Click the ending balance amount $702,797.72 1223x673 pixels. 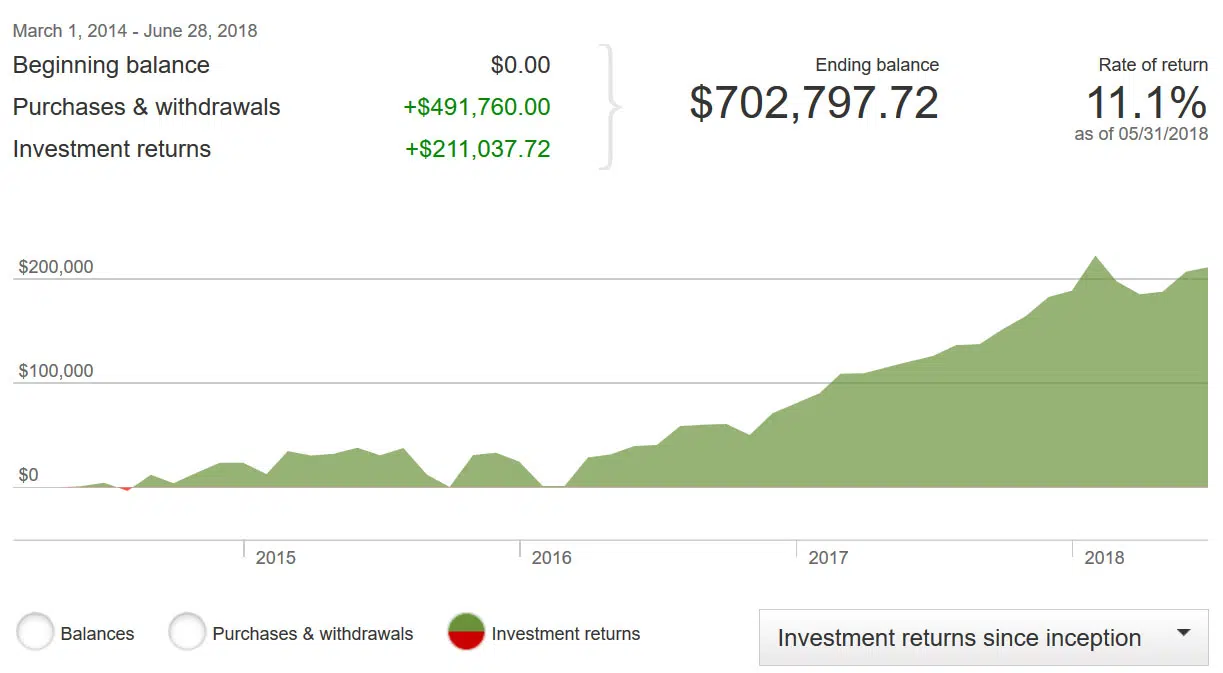[x=814, y=104]
